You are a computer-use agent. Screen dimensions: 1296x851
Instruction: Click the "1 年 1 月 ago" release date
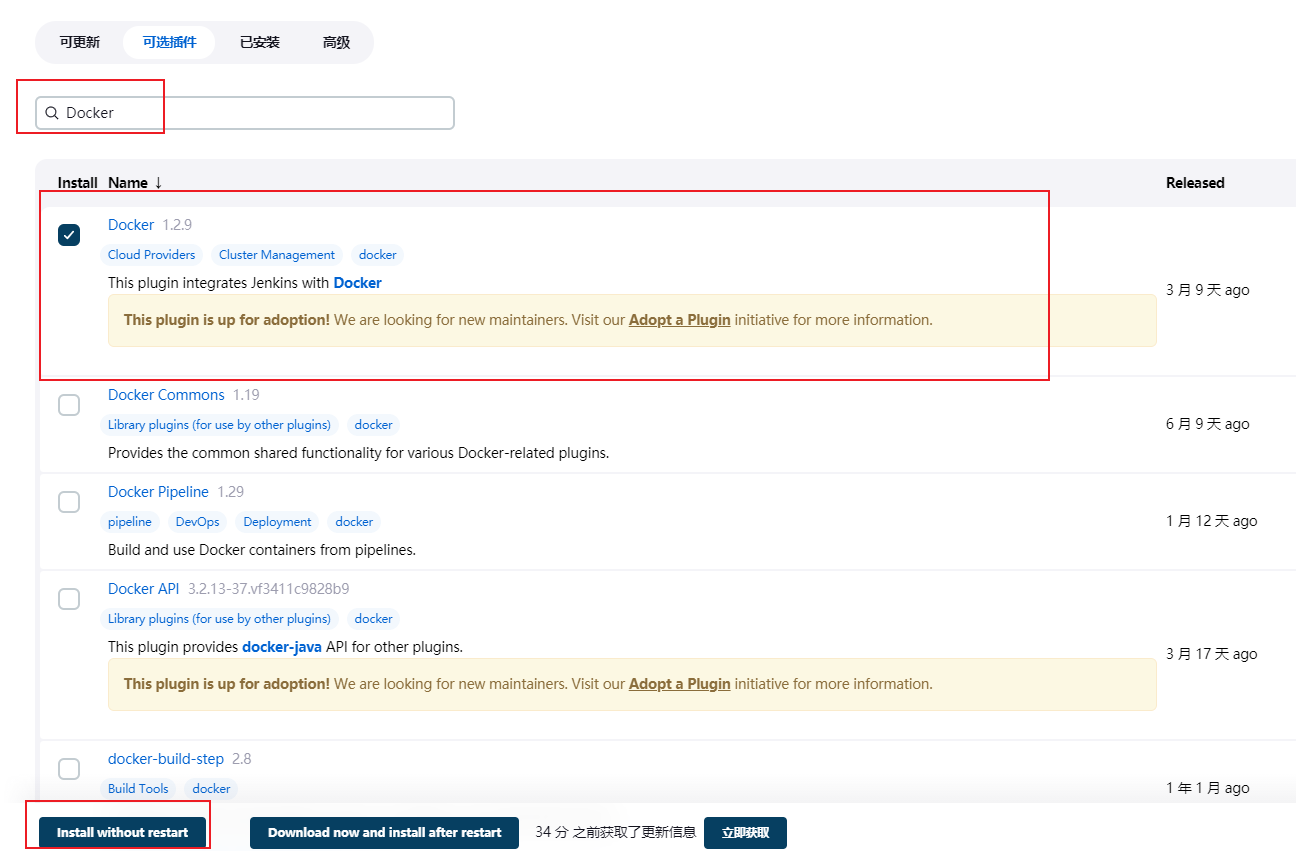[x=1208, y=788]
